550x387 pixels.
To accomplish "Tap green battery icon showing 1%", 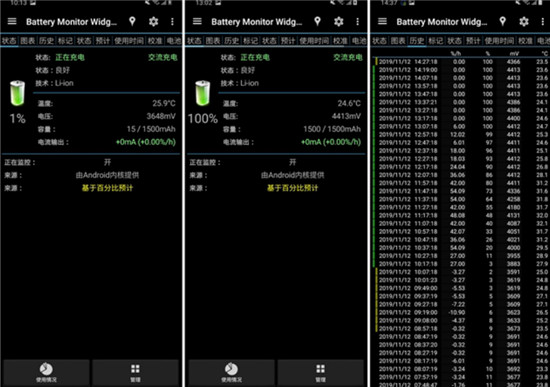I will 18,93.
